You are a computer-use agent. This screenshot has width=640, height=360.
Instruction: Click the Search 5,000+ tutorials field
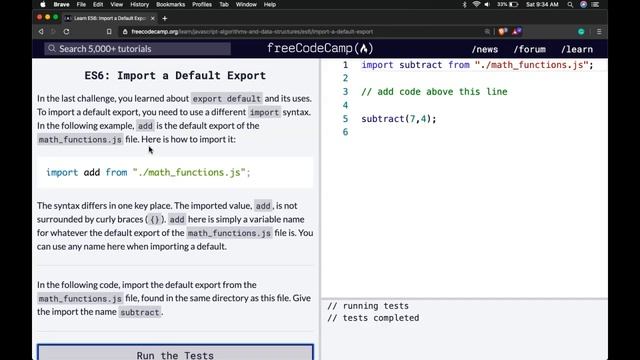tap(138, 49)
